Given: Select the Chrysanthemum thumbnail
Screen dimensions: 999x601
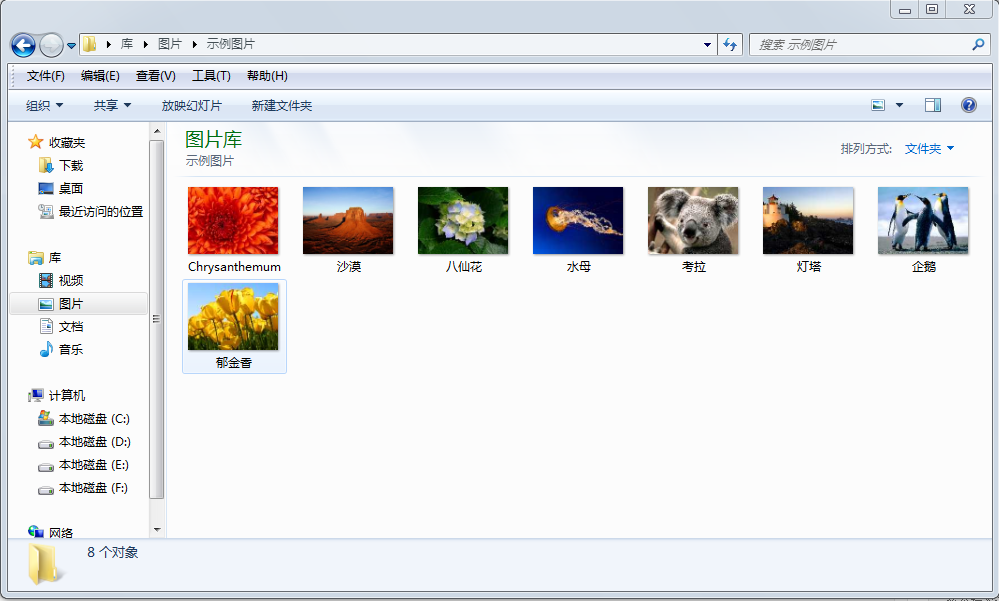Looking at the screenshot, I should click(x=233, y=221).
